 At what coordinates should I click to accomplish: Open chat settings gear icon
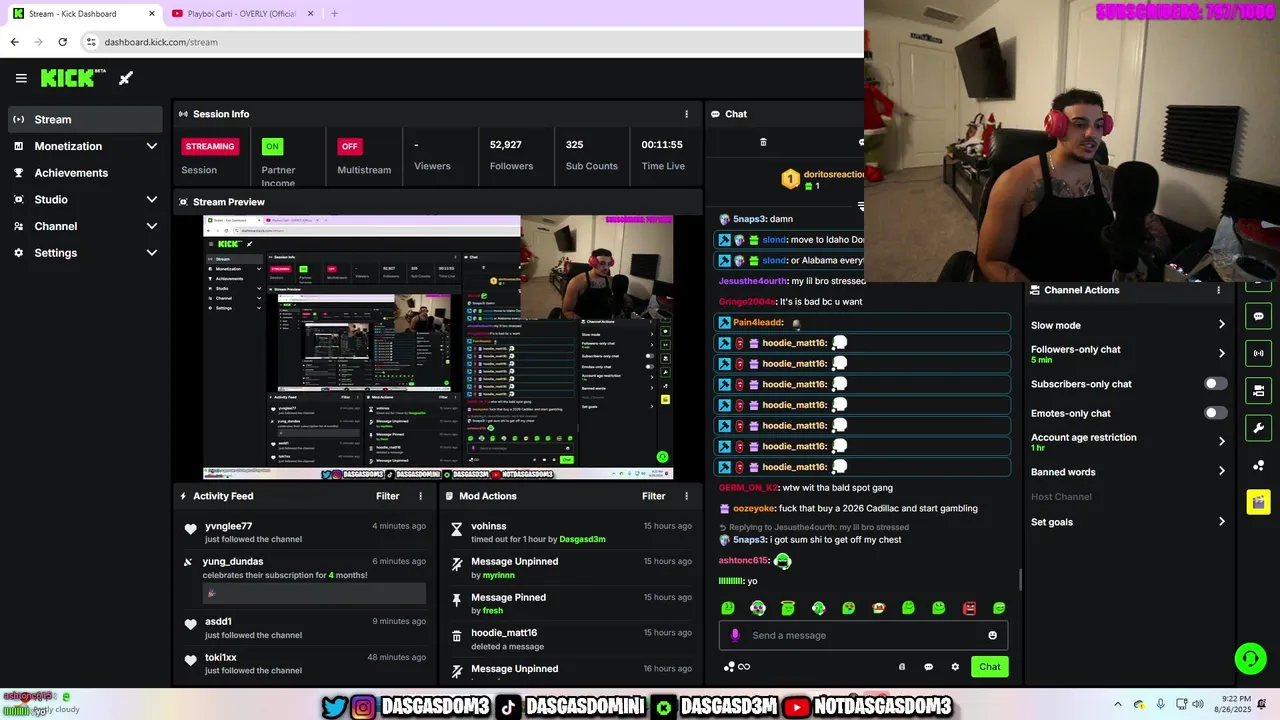(955, 667)
